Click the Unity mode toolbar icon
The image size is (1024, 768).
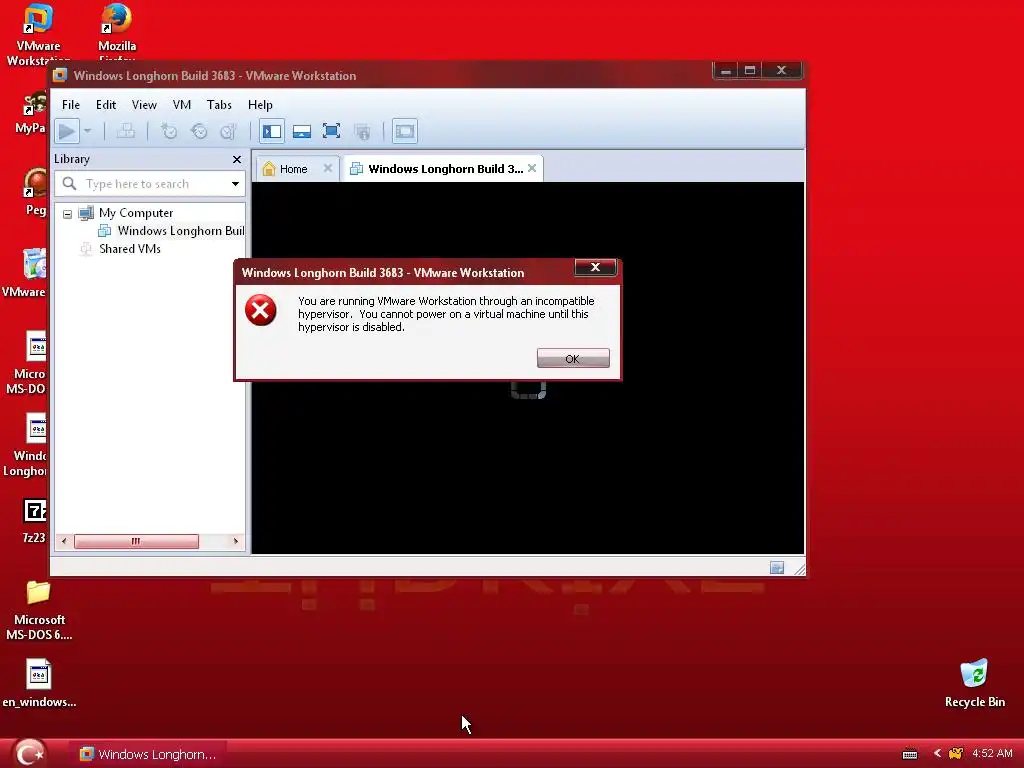pyautogui.click(x=362, y=131)
